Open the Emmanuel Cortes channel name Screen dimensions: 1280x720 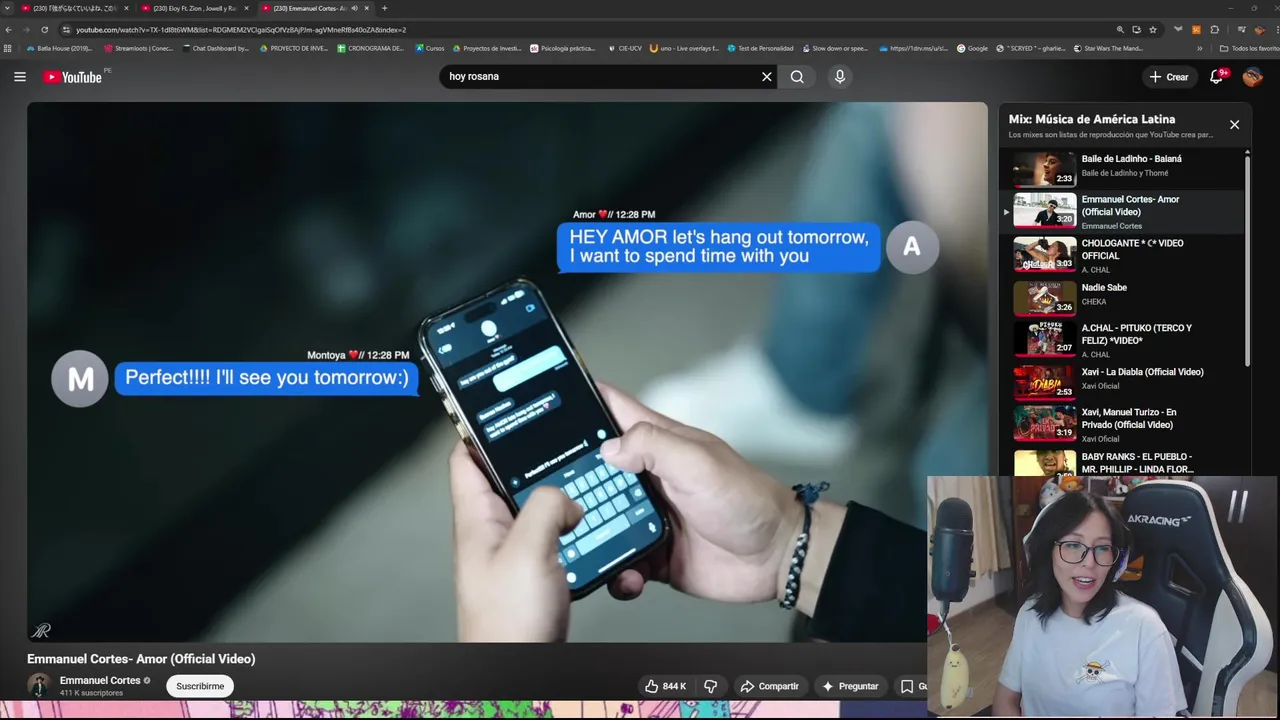click(x=100, y=680)
